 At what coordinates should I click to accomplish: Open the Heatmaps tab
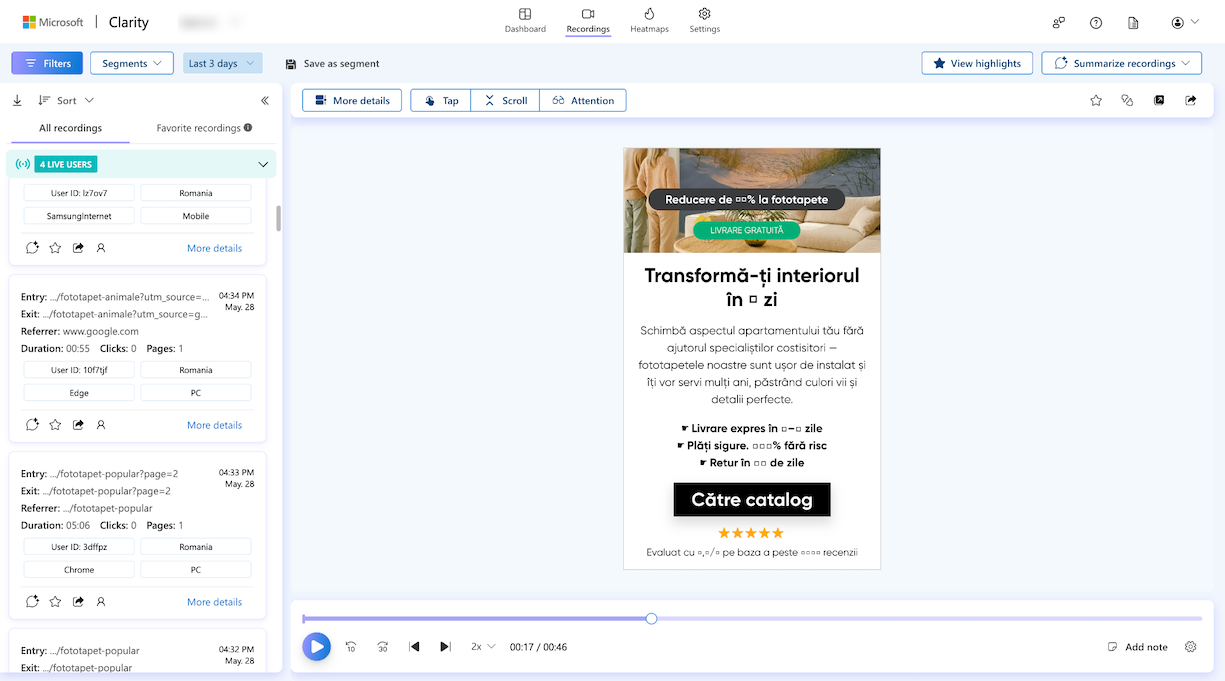click(x=649, y=21)
